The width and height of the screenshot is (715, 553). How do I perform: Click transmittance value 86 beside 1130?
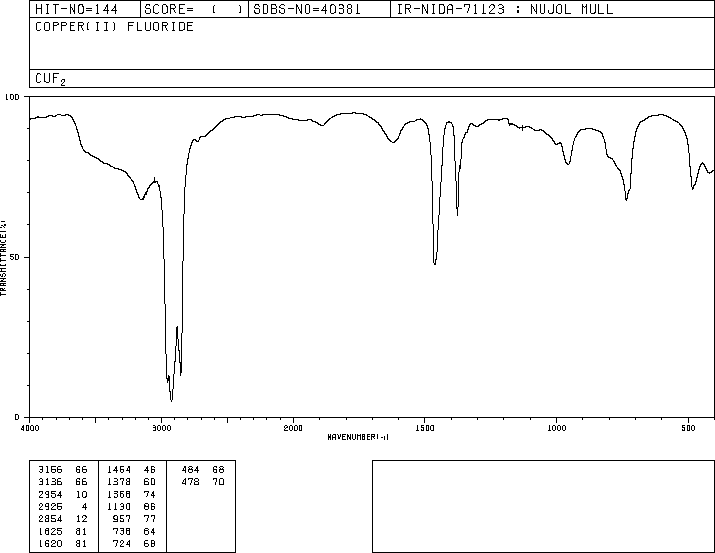tap(150, 506)
